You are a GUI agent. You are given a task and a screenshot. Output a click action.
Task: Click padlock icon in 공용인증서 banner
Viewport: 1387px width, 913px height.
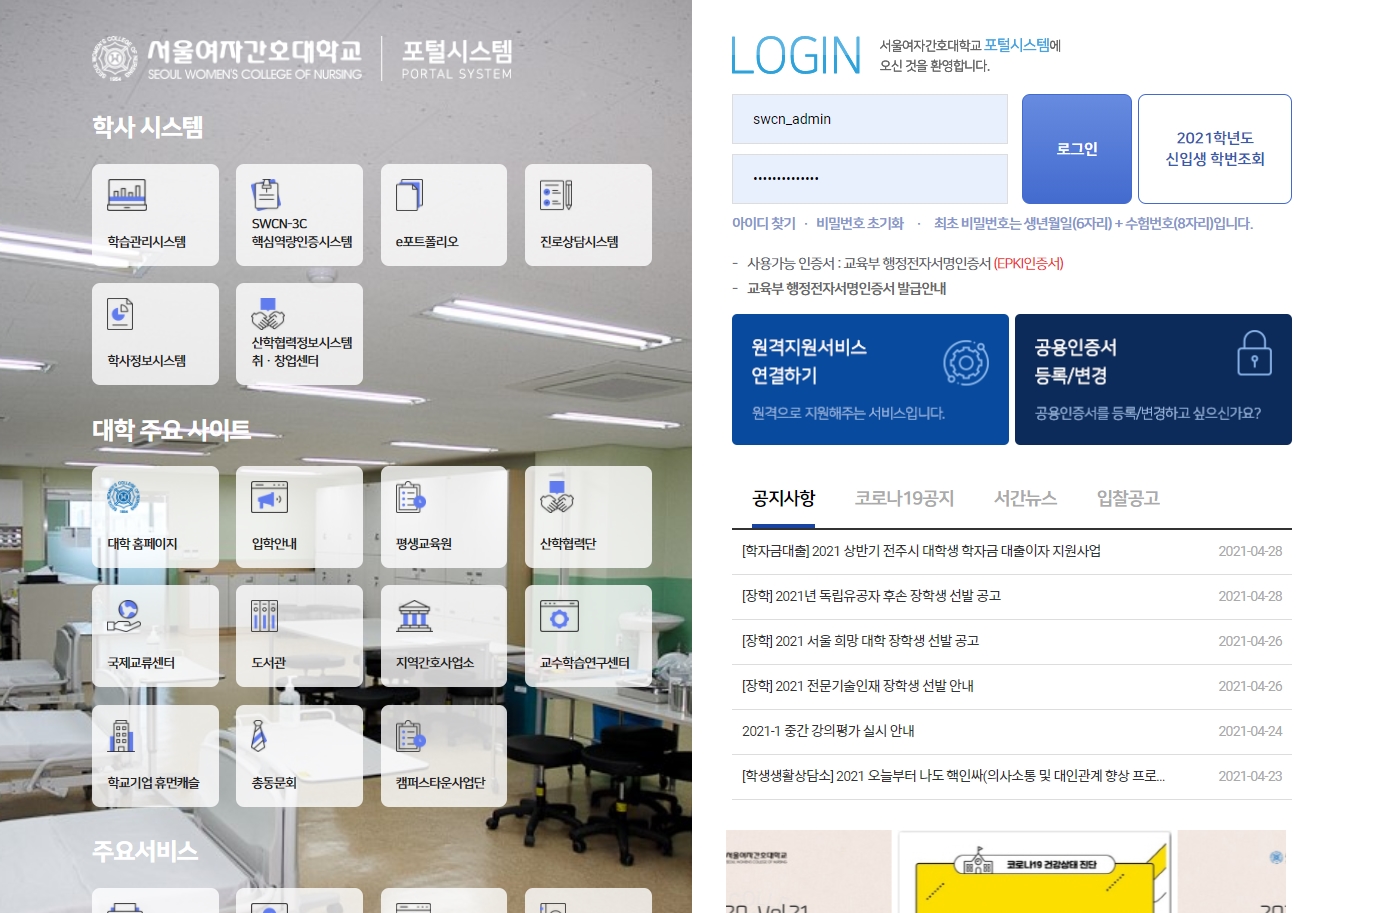pyautogui.click(x=1254, y=353)
